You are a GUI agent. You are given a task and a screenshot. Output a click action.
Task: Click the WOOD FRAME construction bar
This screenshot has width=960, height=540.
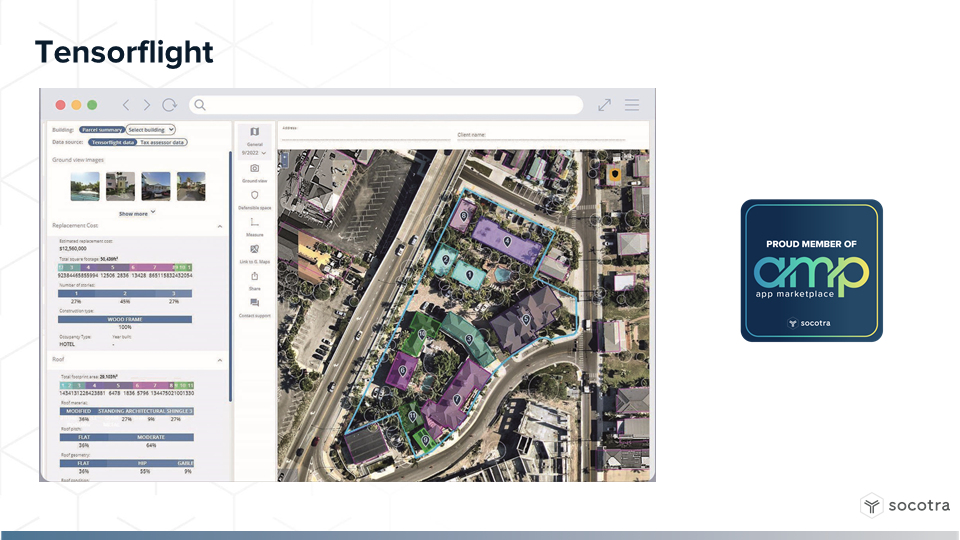click(x=125, y=320)
